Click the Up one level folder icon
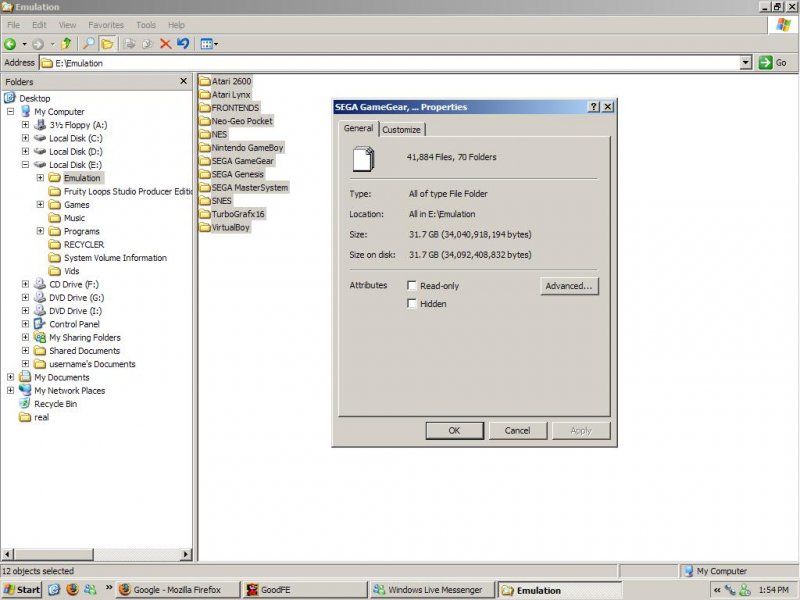Viewport: 800px width, 600px height. 66,44
